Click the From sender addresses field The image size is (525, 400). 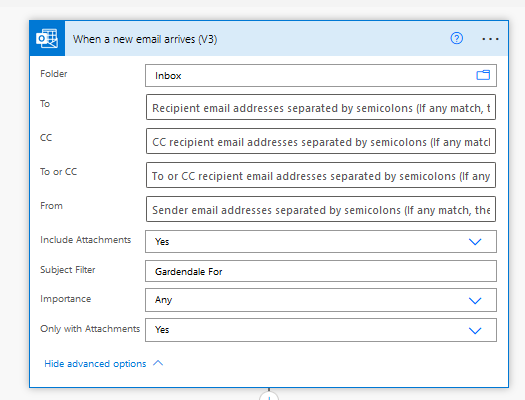coord(321,209)
